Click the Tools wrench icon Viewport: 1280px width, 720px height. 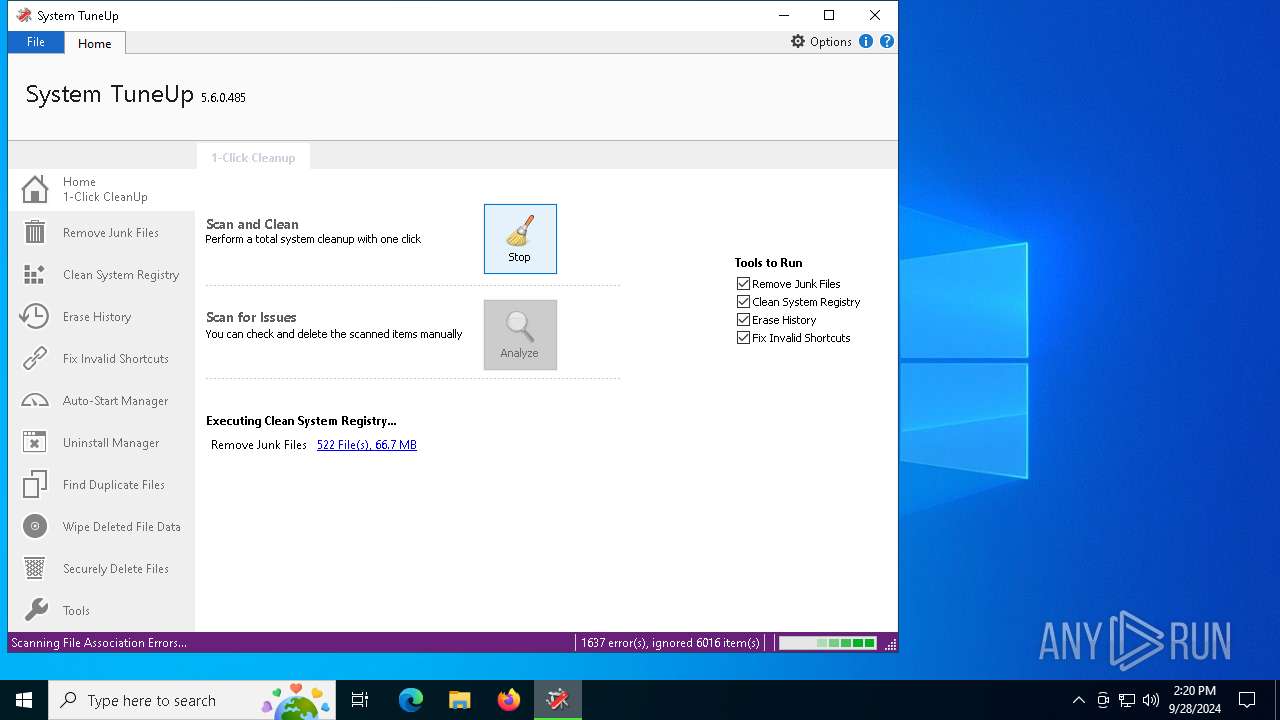pyautogui.click(x=35, y=610)
